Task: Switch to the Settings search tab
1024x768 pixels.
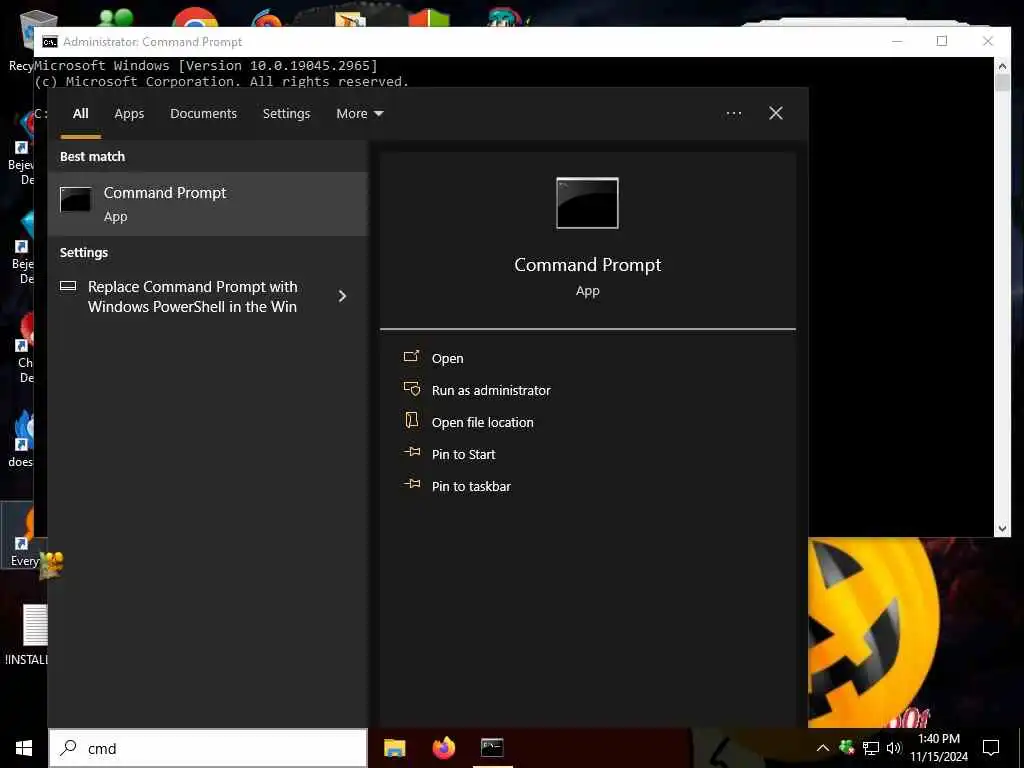Action: click(x=286, y=114)
